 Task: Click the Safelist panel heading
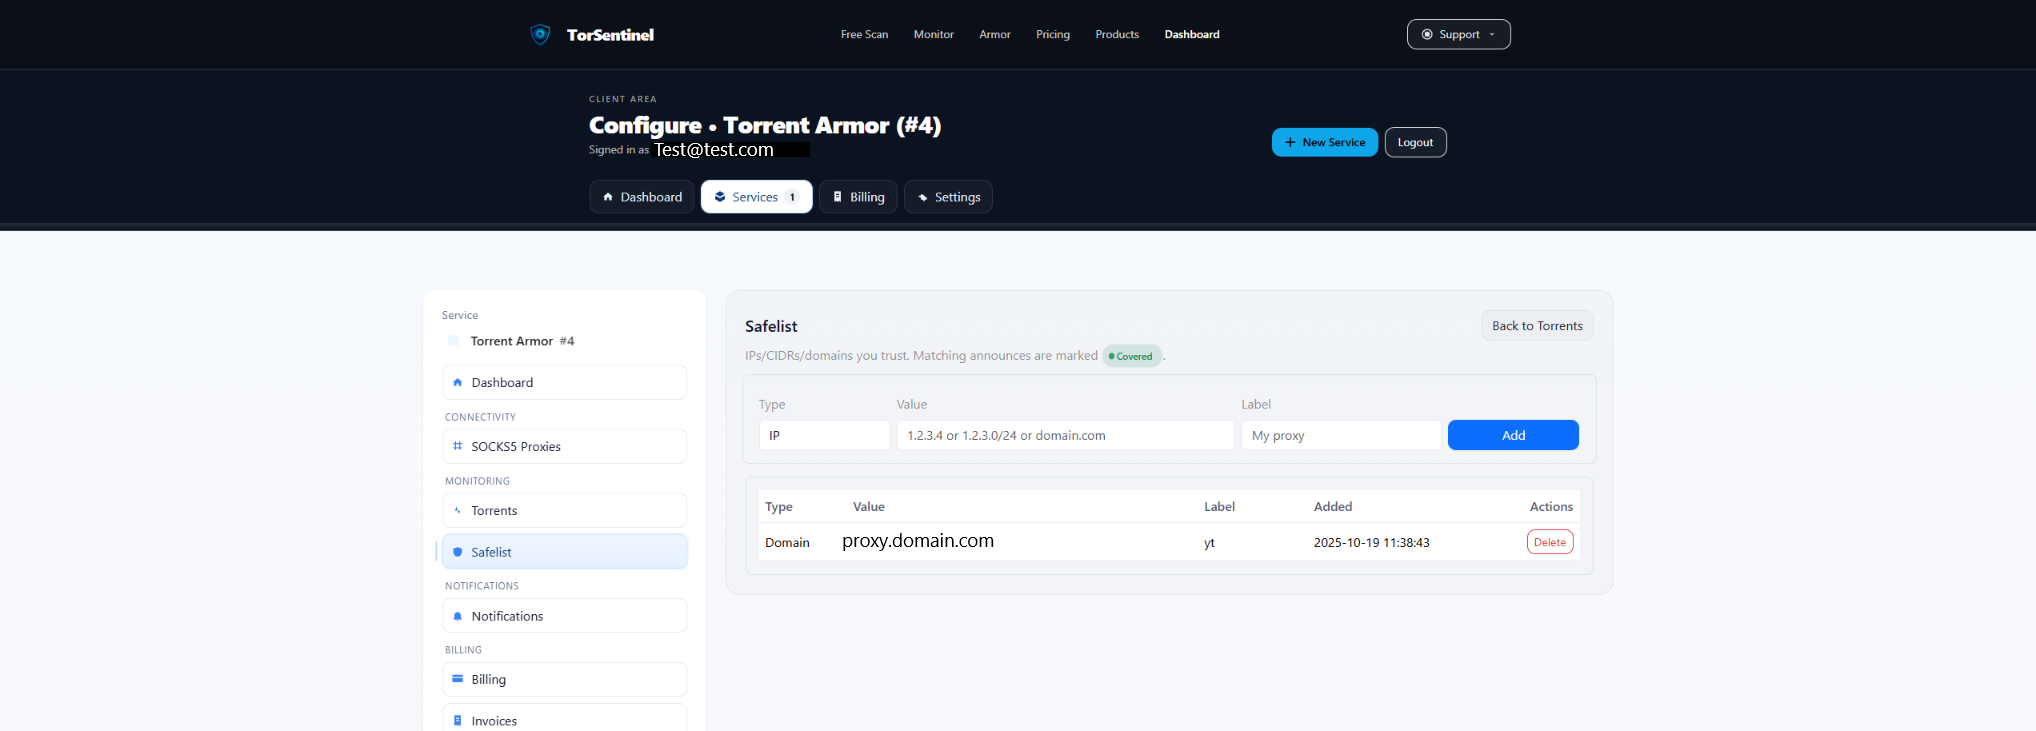tap(771, 326)
